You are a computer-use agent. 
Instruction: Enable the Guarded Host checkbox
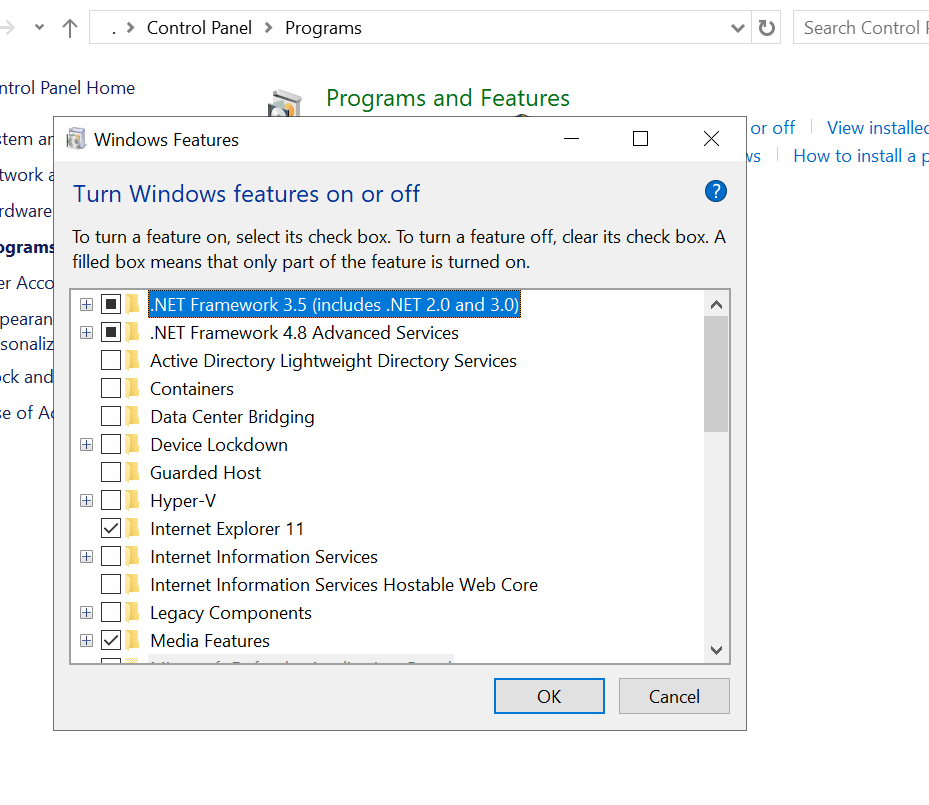[x=111, y=473]
